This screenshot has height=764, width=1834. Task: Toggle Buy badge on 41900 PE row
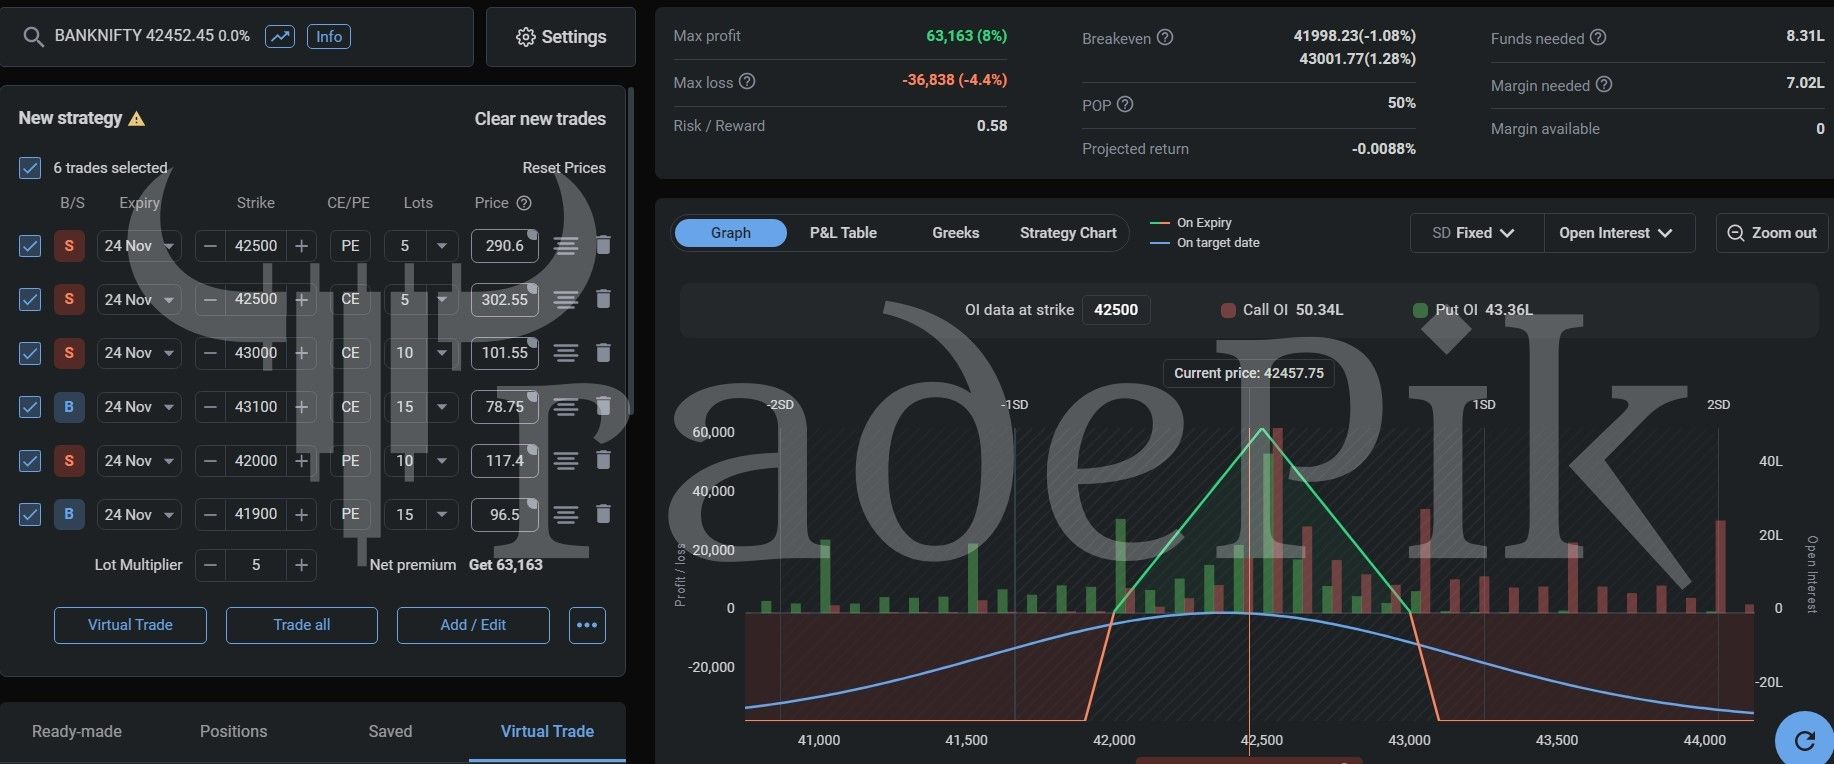coord(69,514)
